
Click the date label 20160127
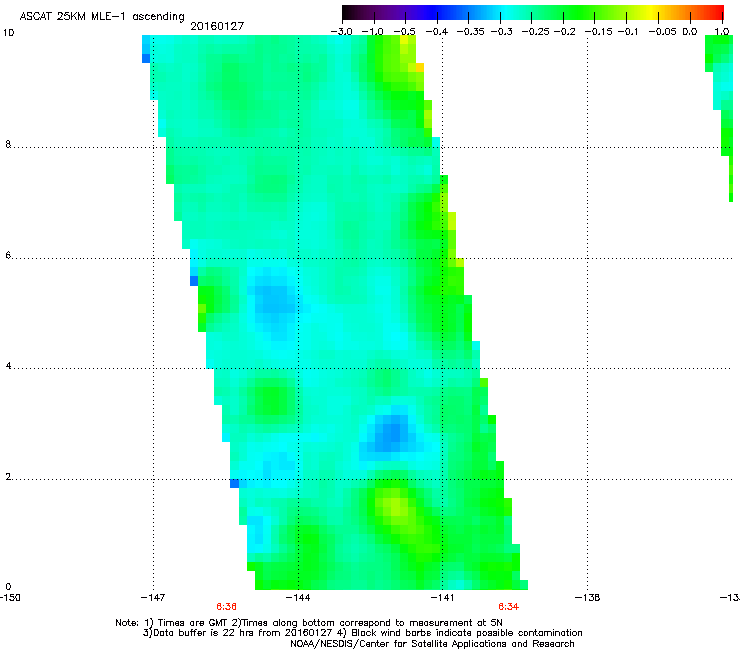(217, 26)
